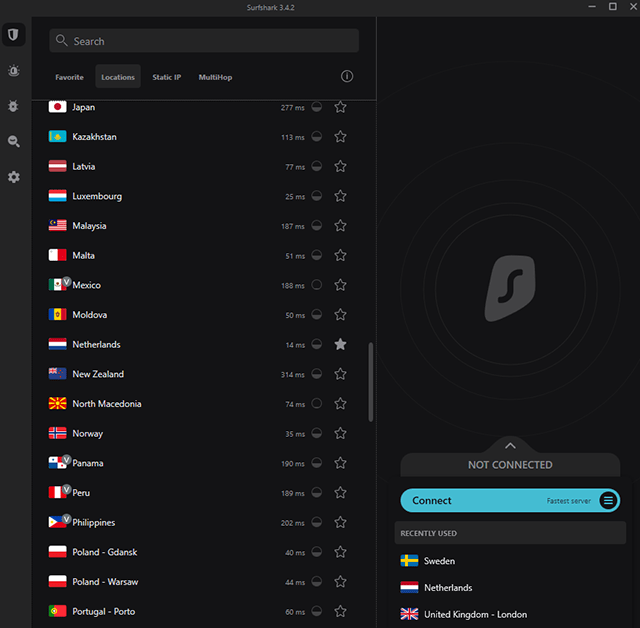Connect to United Kingdom - London
This screenshot has width=640, height=628.
coord(510,614)
